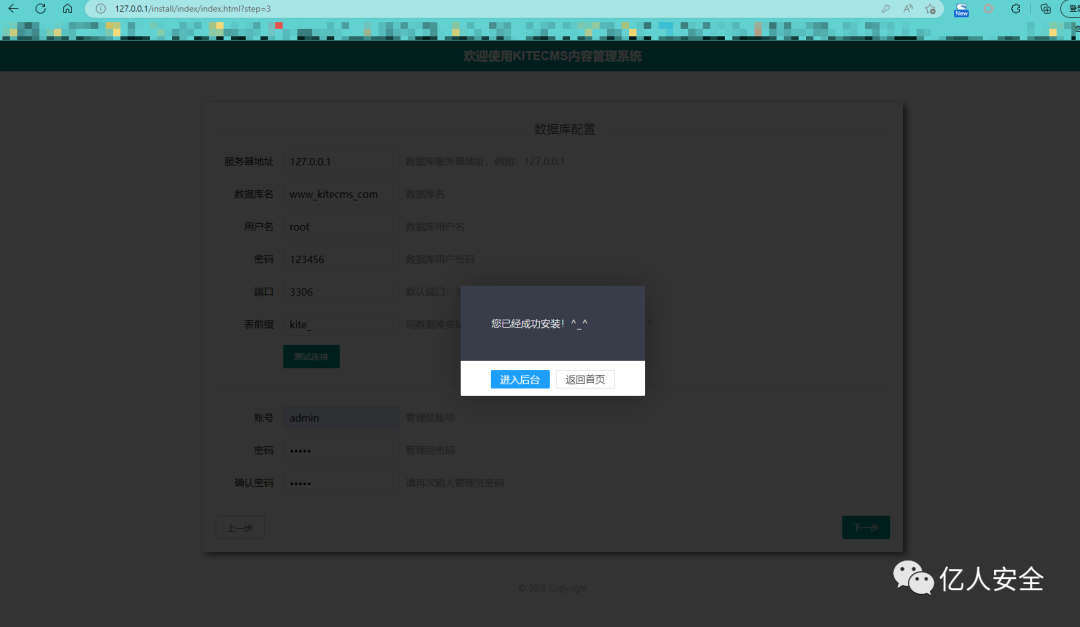Image resolution: width=1080 pixels, height=627 pixels.
Task: Focus the 服务器地址 field with 127.0.0.1
Action: (341, 161)
